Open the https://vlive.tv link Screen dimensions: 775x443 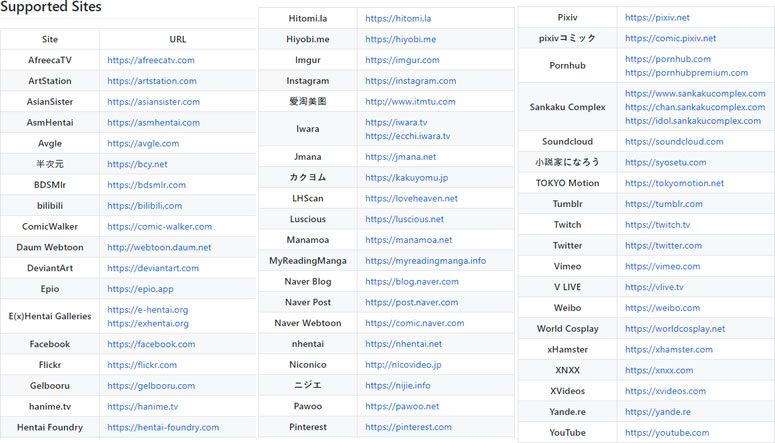[654, 286]
